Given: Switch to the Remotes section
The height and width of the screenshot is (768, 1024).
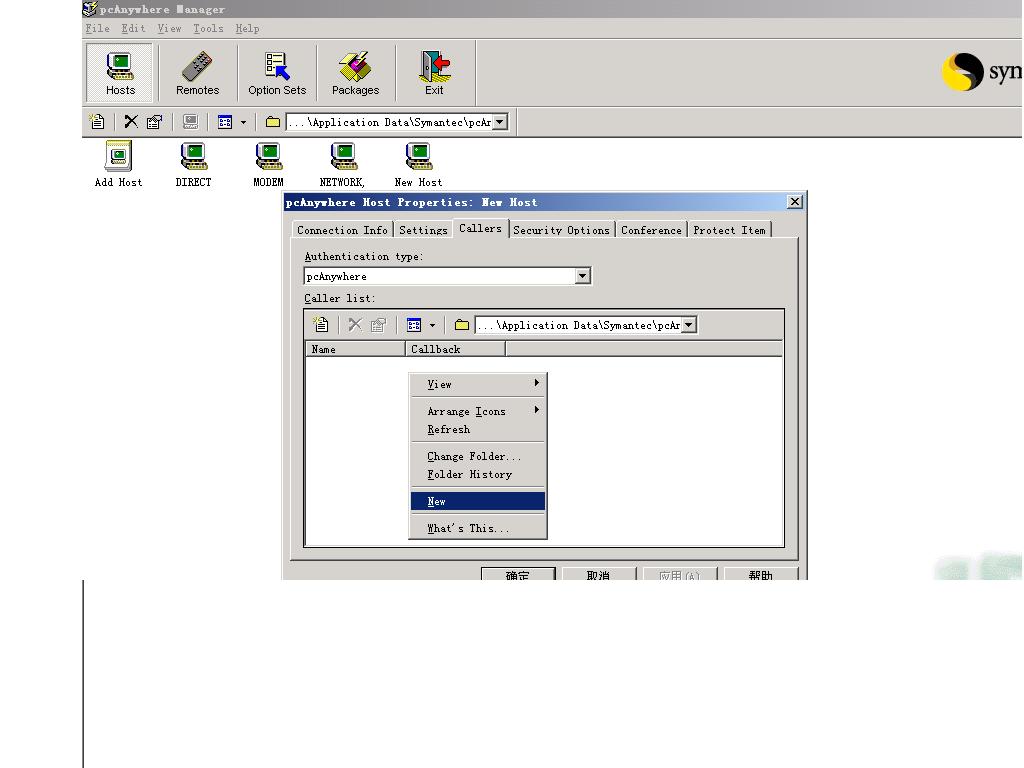Looking at the screenshot, I should point(197,73).
